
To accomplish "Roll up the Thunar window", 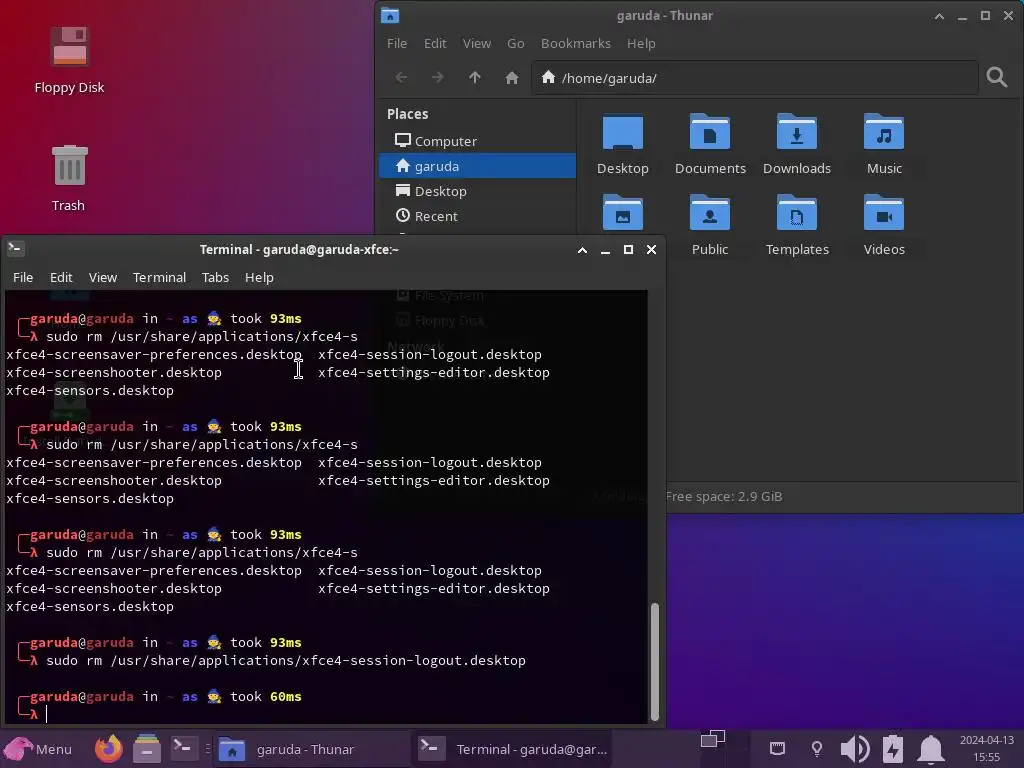I will 939,16.
